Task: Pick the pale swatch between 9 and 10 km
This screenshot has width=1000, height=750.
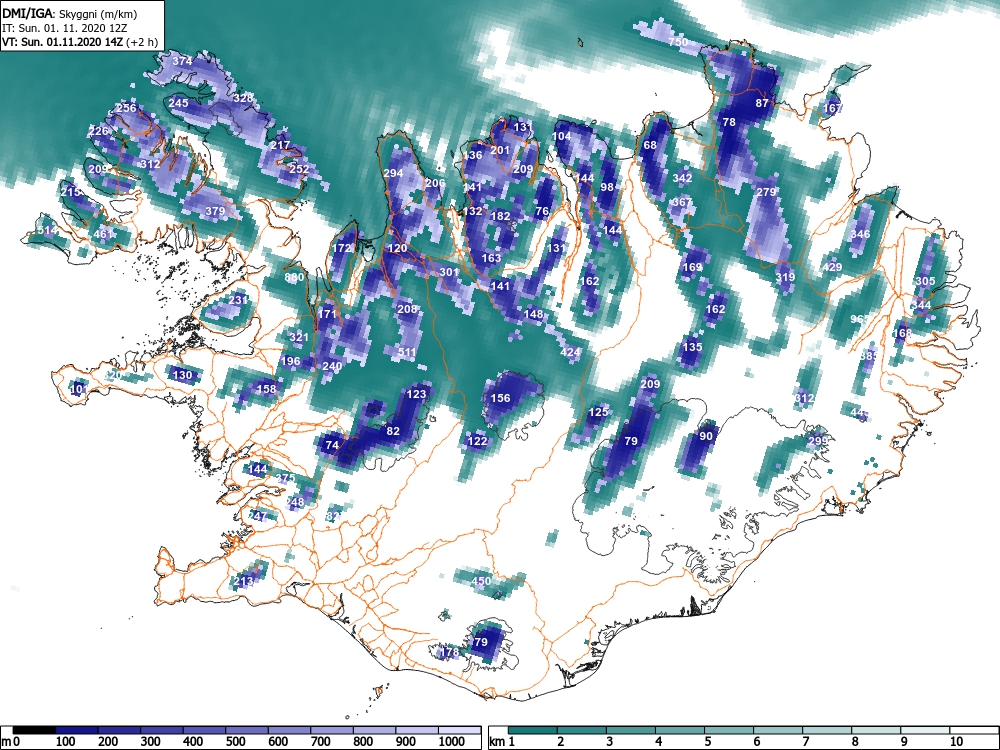Action: pyautogui.click(x=925, y=730)
